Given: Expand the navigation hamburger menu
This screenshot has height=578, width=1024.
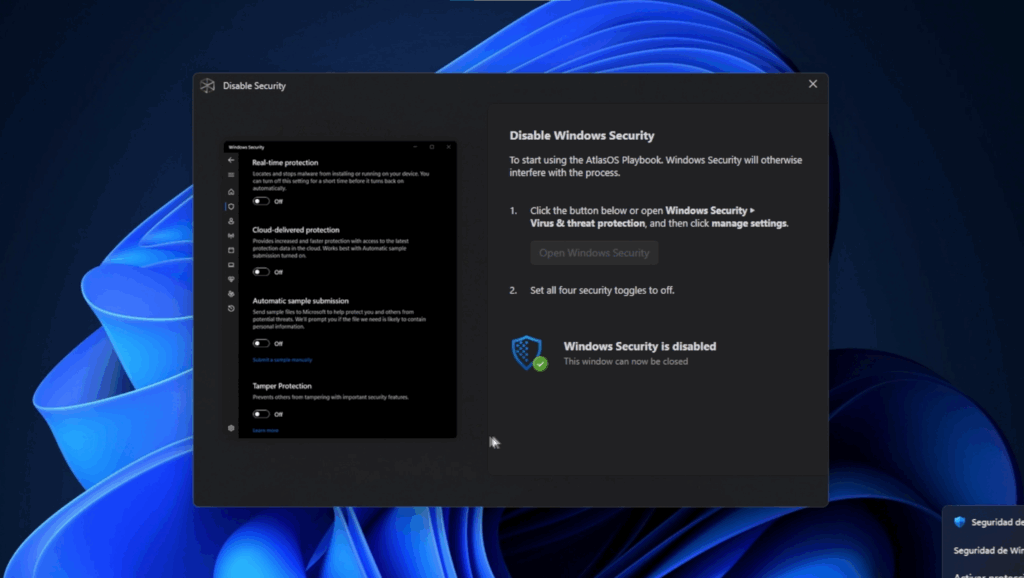Looking at the screenshot, I should [231, 176].
